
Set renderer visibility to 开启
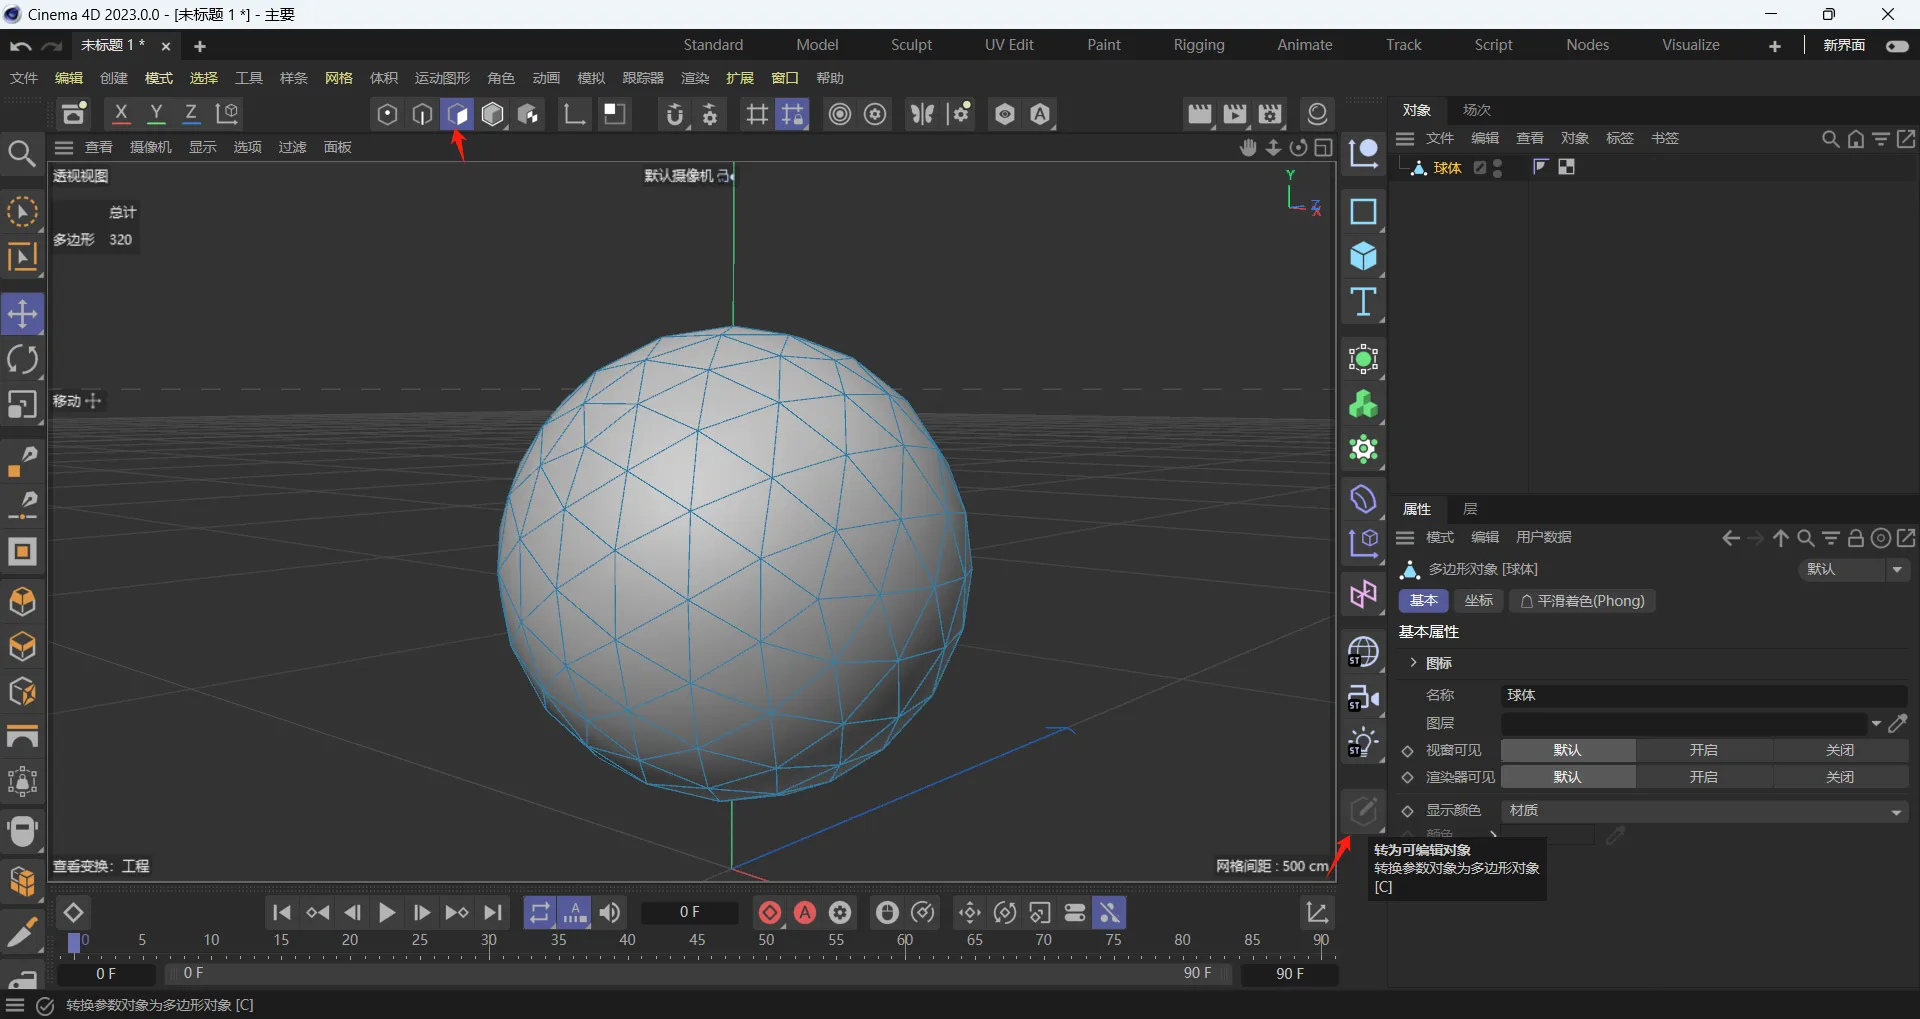(x=1703, y=777)
